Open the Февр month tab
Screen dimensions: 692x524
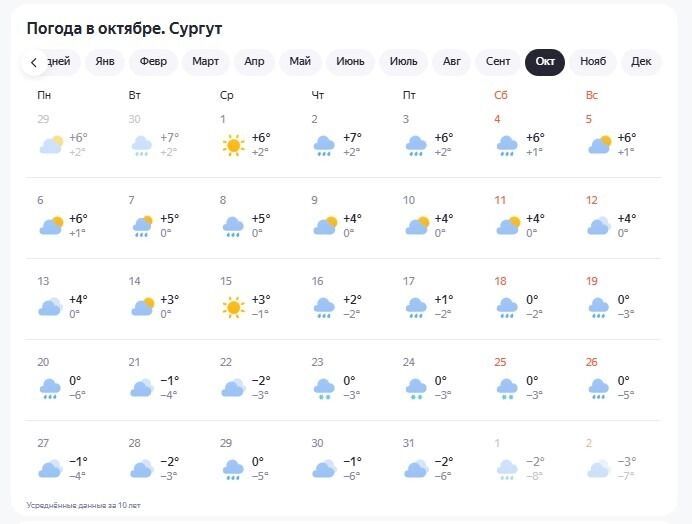pyautogui.click(x=153, y=62)
